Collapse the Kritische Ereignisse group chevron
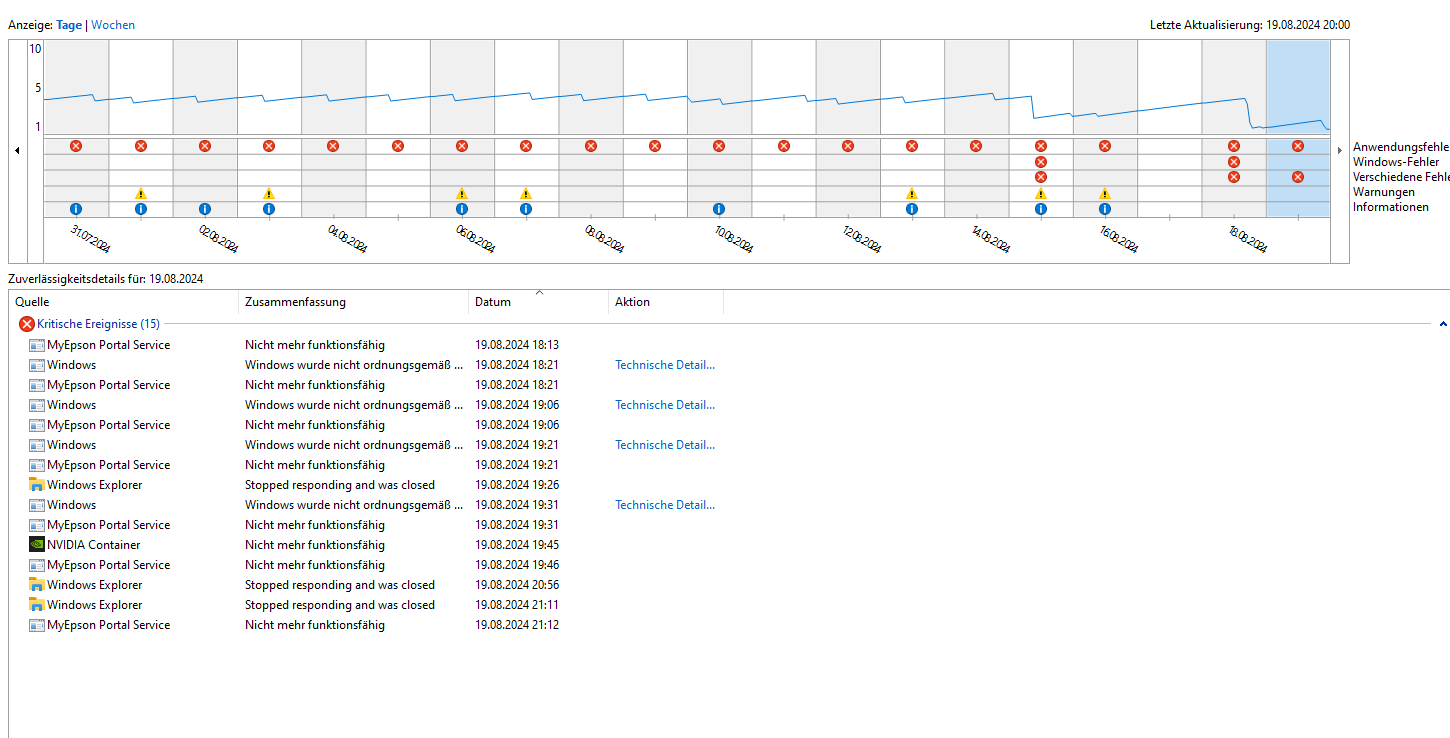This screenshot has width=1450, height=738. coord(1443,324)
